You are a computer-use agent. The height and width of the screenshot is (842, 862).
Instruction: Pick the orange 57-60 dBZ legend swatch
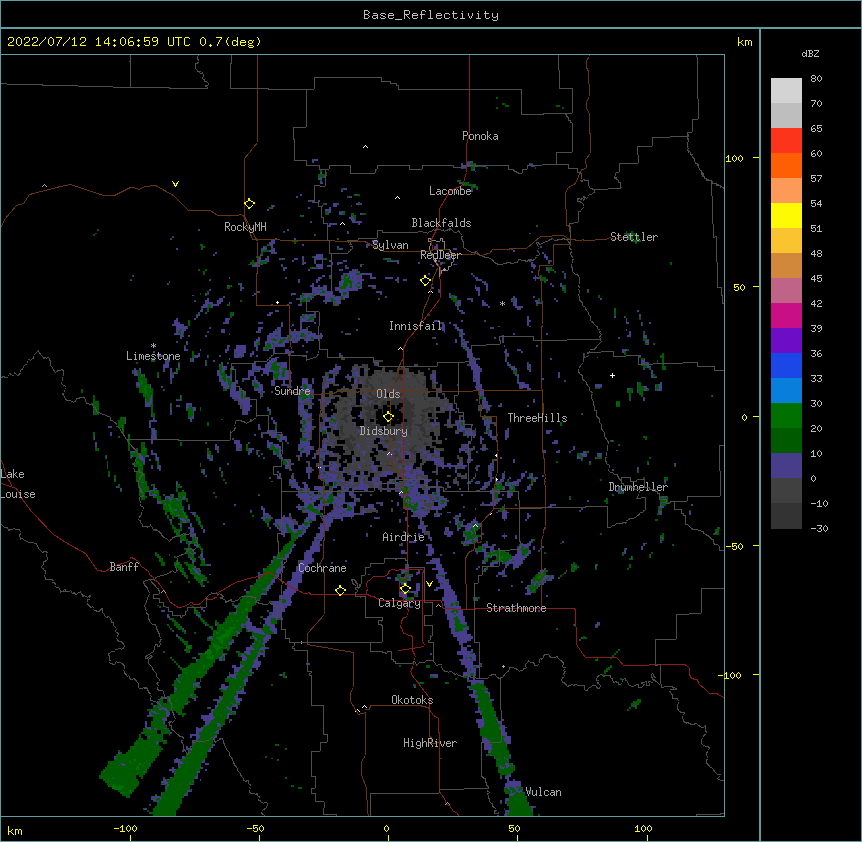point(786,165)
